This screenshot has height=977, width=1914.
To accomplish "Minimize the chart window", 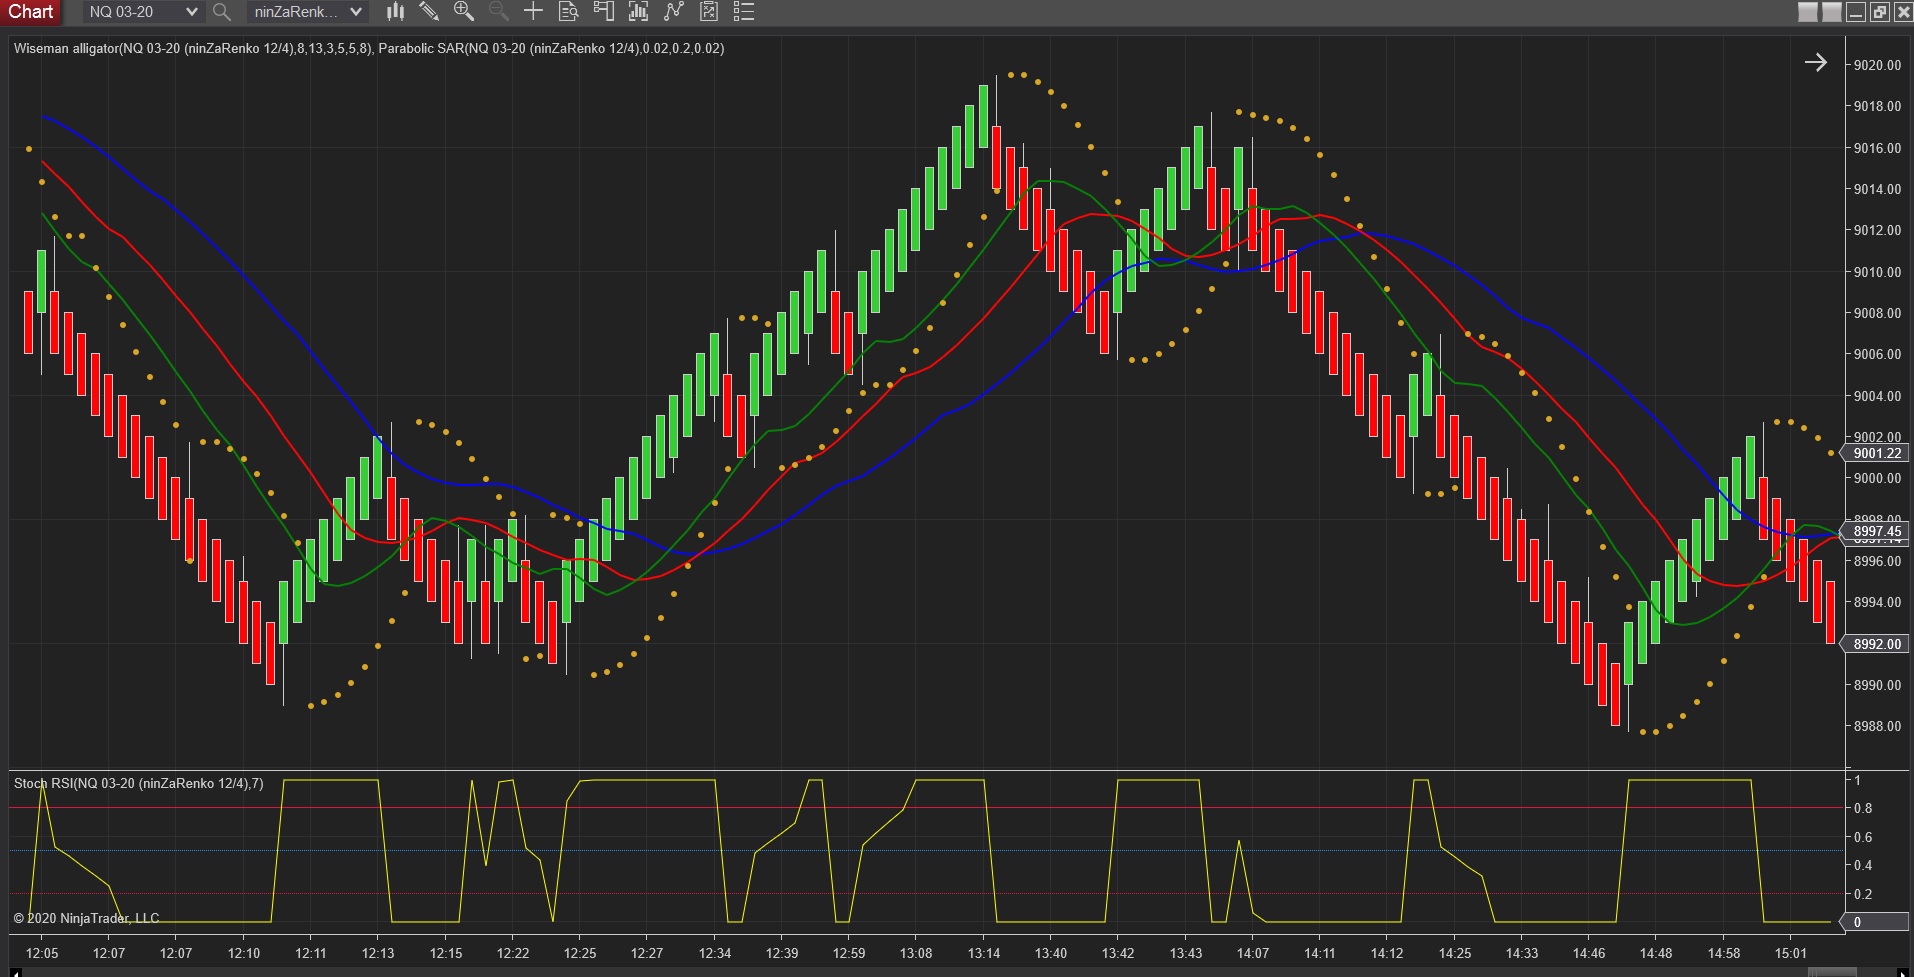I will click(x=1856, y=12).
